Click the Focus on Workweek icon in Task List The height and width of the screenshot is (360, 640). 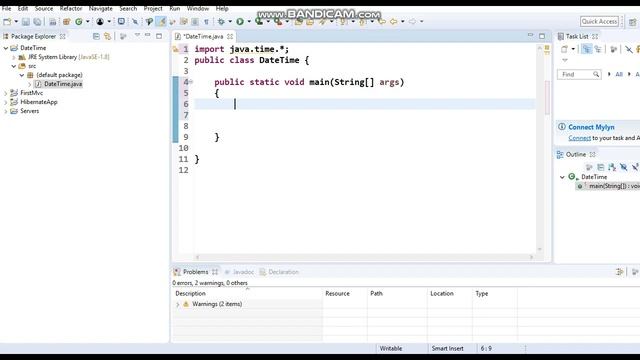(613, 49)
